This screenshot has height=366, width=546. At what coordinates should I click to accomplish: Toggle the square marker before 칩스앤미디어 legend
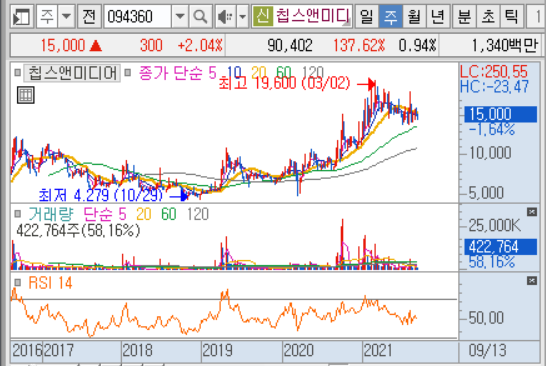click(x=17, y=73)
